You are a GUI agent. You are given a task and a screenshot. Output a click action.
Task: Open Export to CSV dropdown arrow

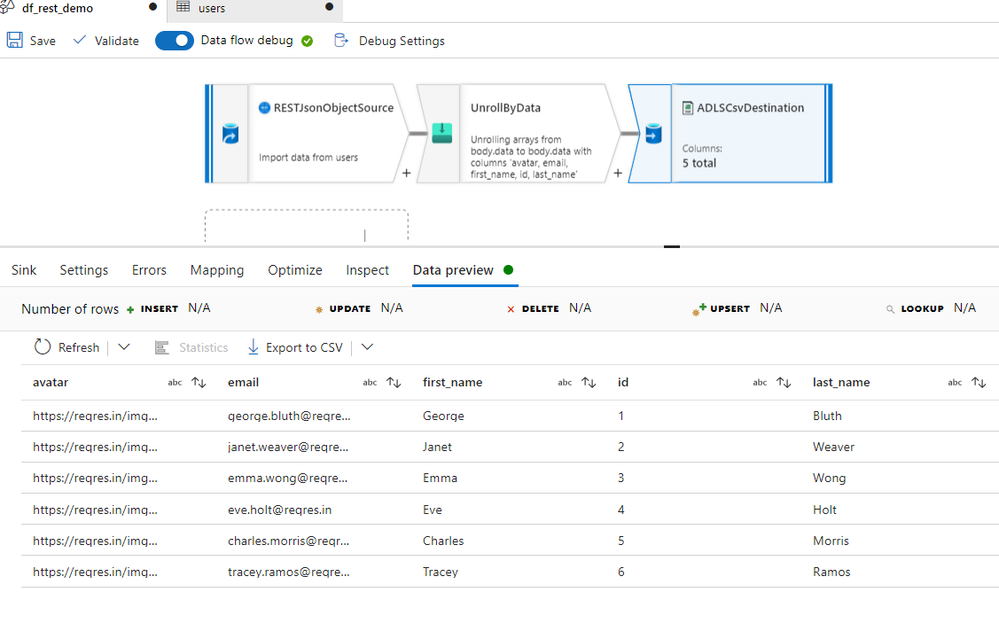pos(367,347)
